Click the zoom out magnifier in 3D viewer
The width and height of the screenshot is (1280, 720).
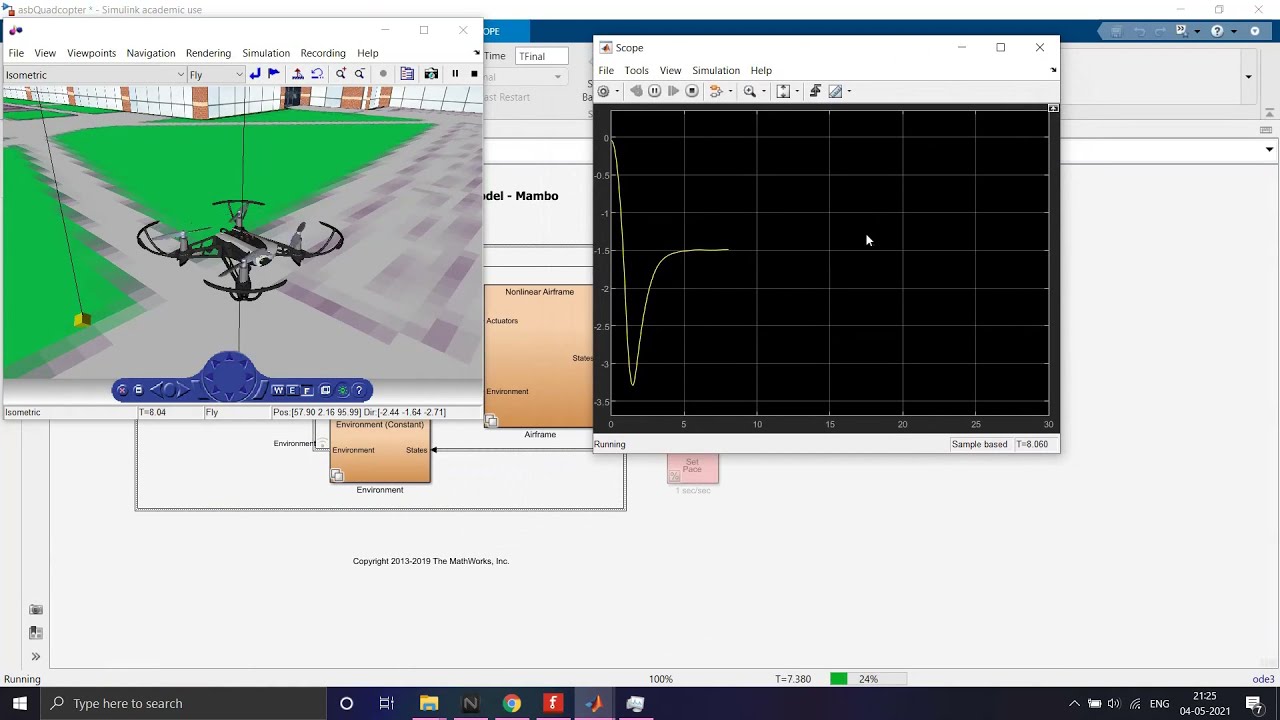coord(360,74)
